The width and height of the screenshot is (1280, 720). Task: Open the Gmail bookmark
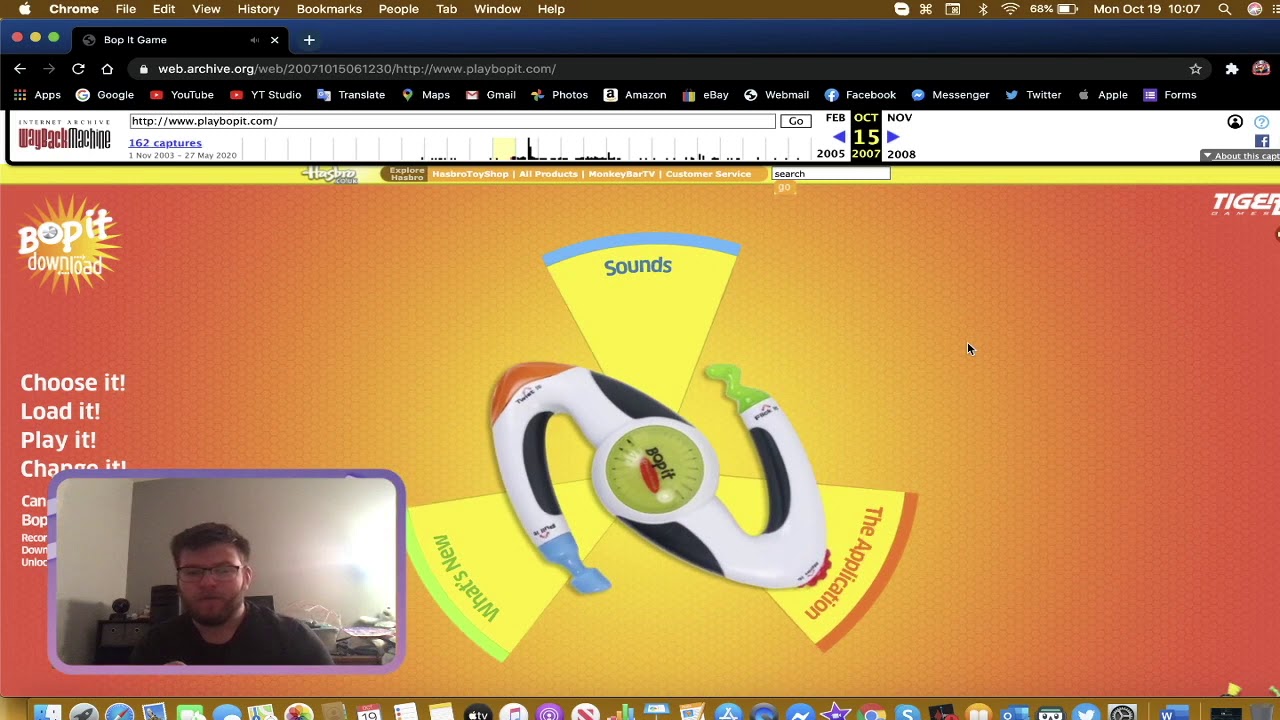pyautogui.click(x=490, y=95)
